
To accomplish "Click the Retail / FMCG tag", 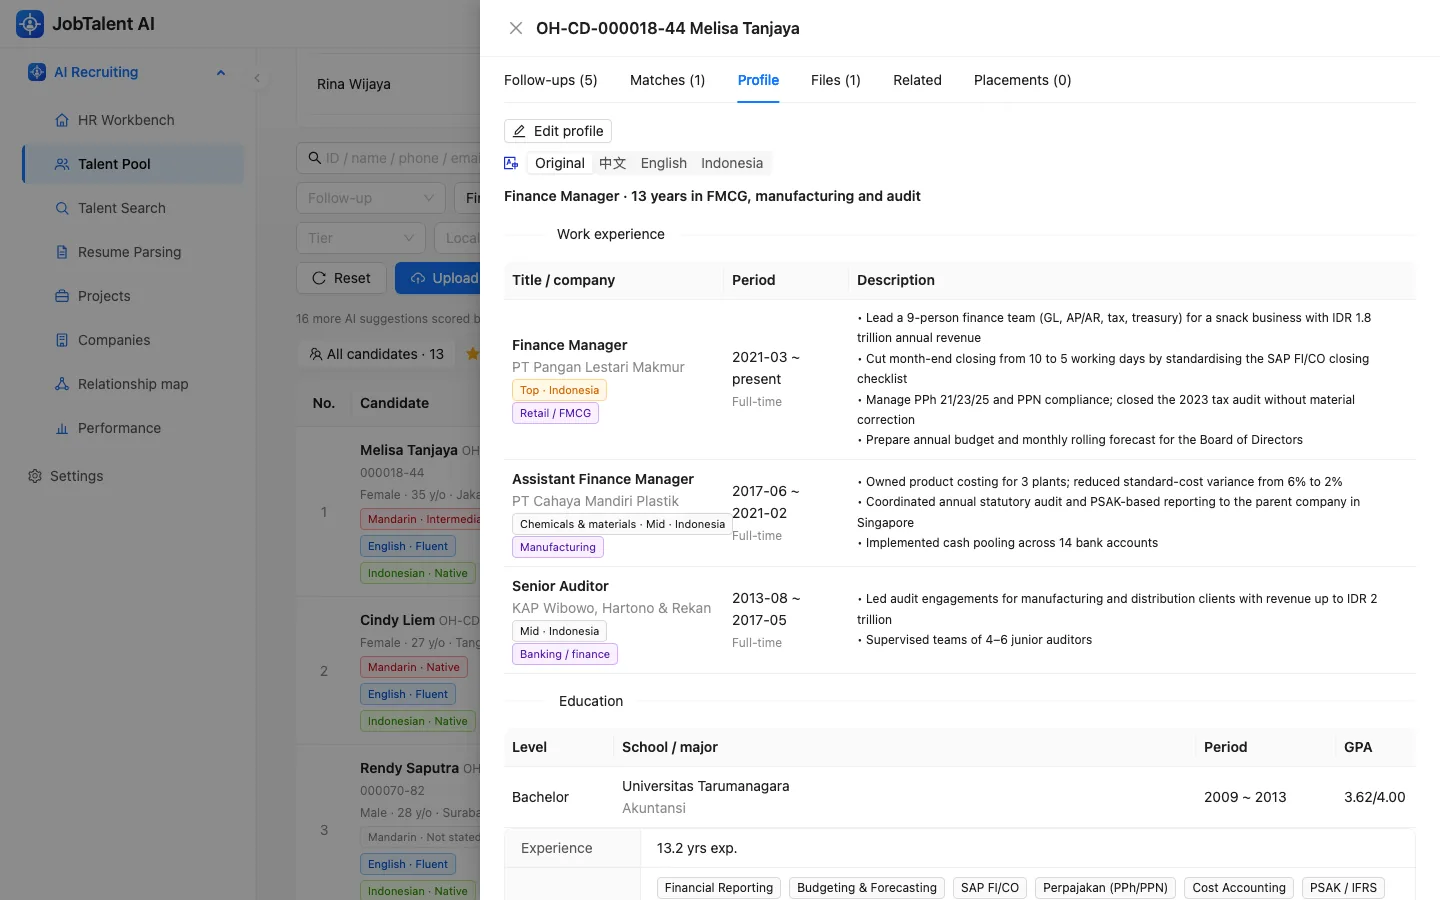I will tap(555, 413).
